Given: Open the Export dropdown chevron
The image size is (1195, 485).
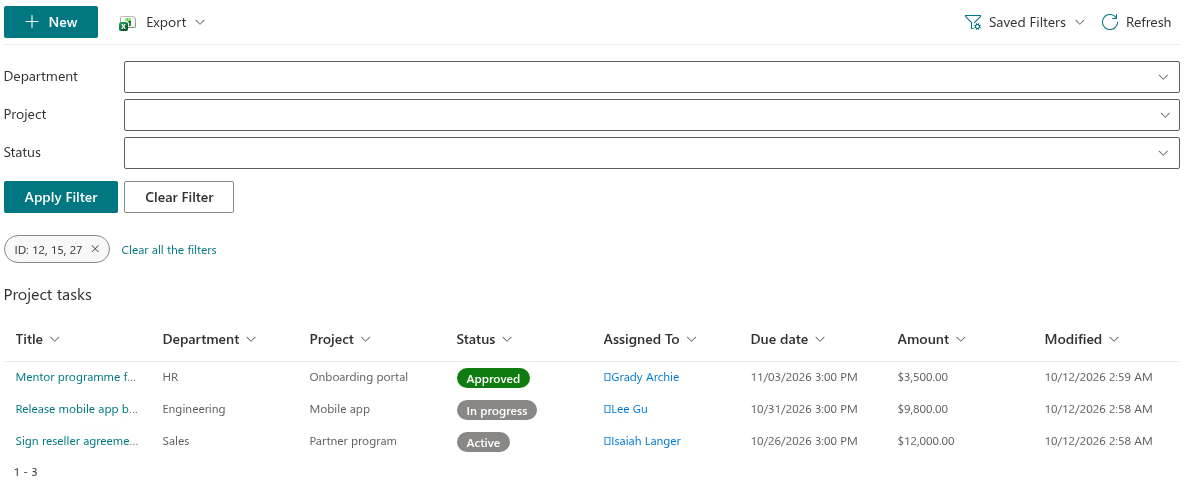Looking at the screenshot, I should coord(200,23).
